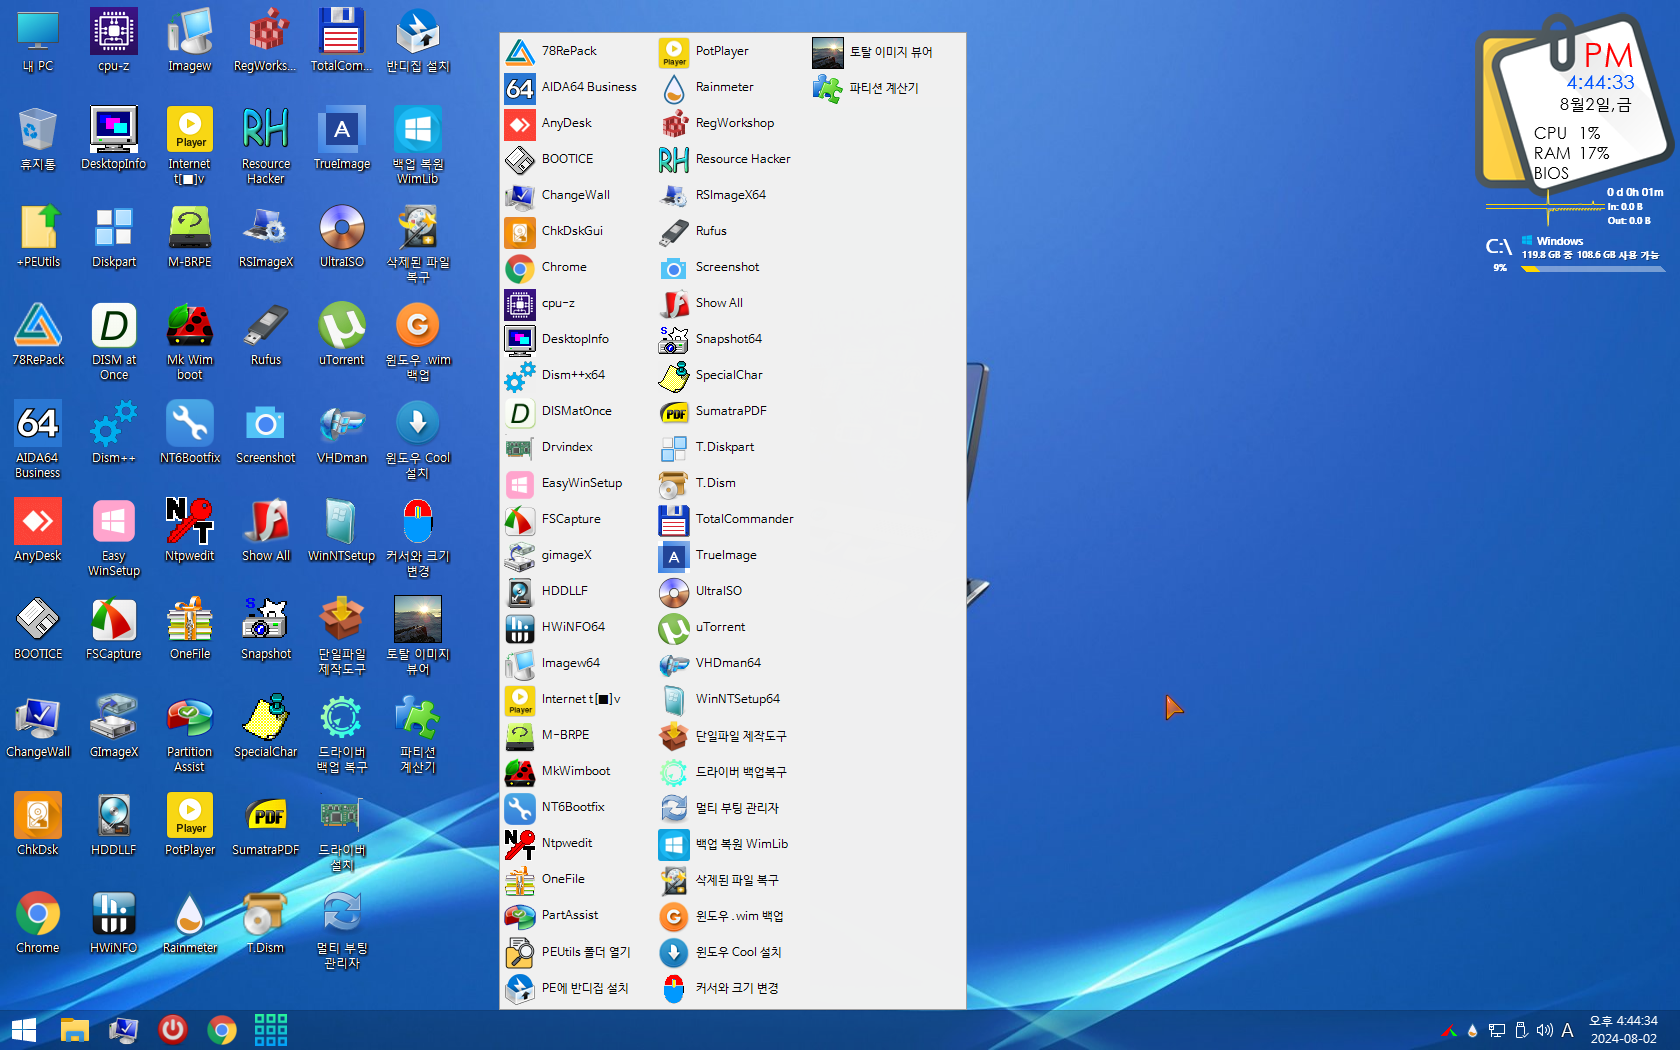Screen dimensions: 1680x1050
Task: Click the CPU 1% widget reading
Action: 1567,133
